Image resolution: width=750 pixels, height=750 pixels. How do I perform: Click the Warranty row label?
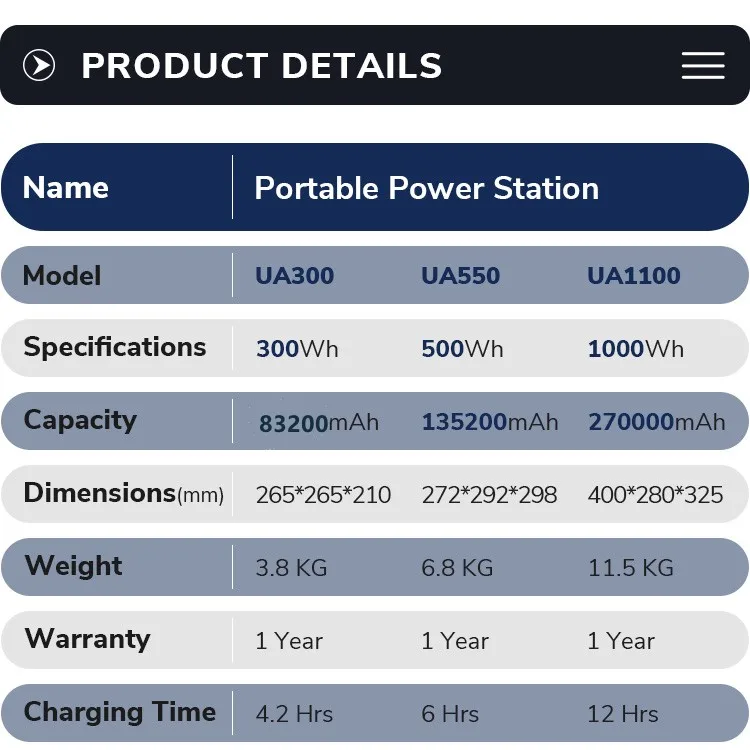tap(87, 639)
